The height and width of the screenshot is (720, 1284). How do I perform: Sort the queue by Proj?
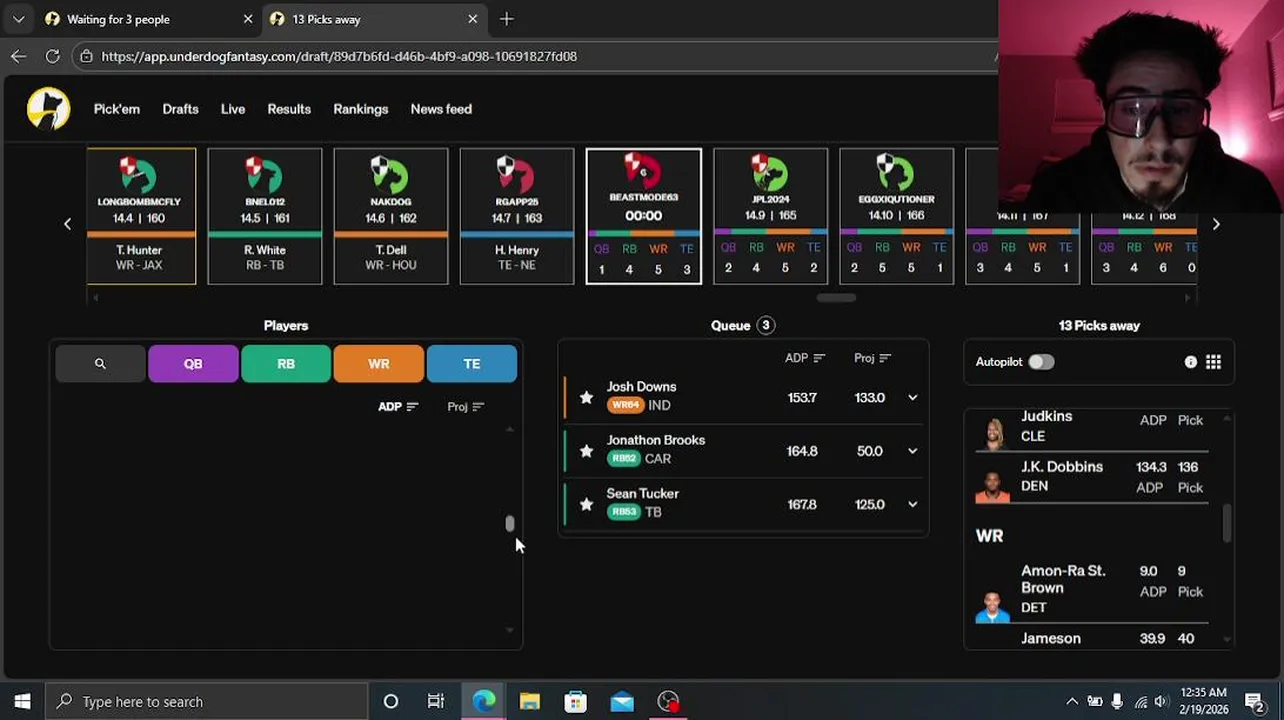pos(872,358)
